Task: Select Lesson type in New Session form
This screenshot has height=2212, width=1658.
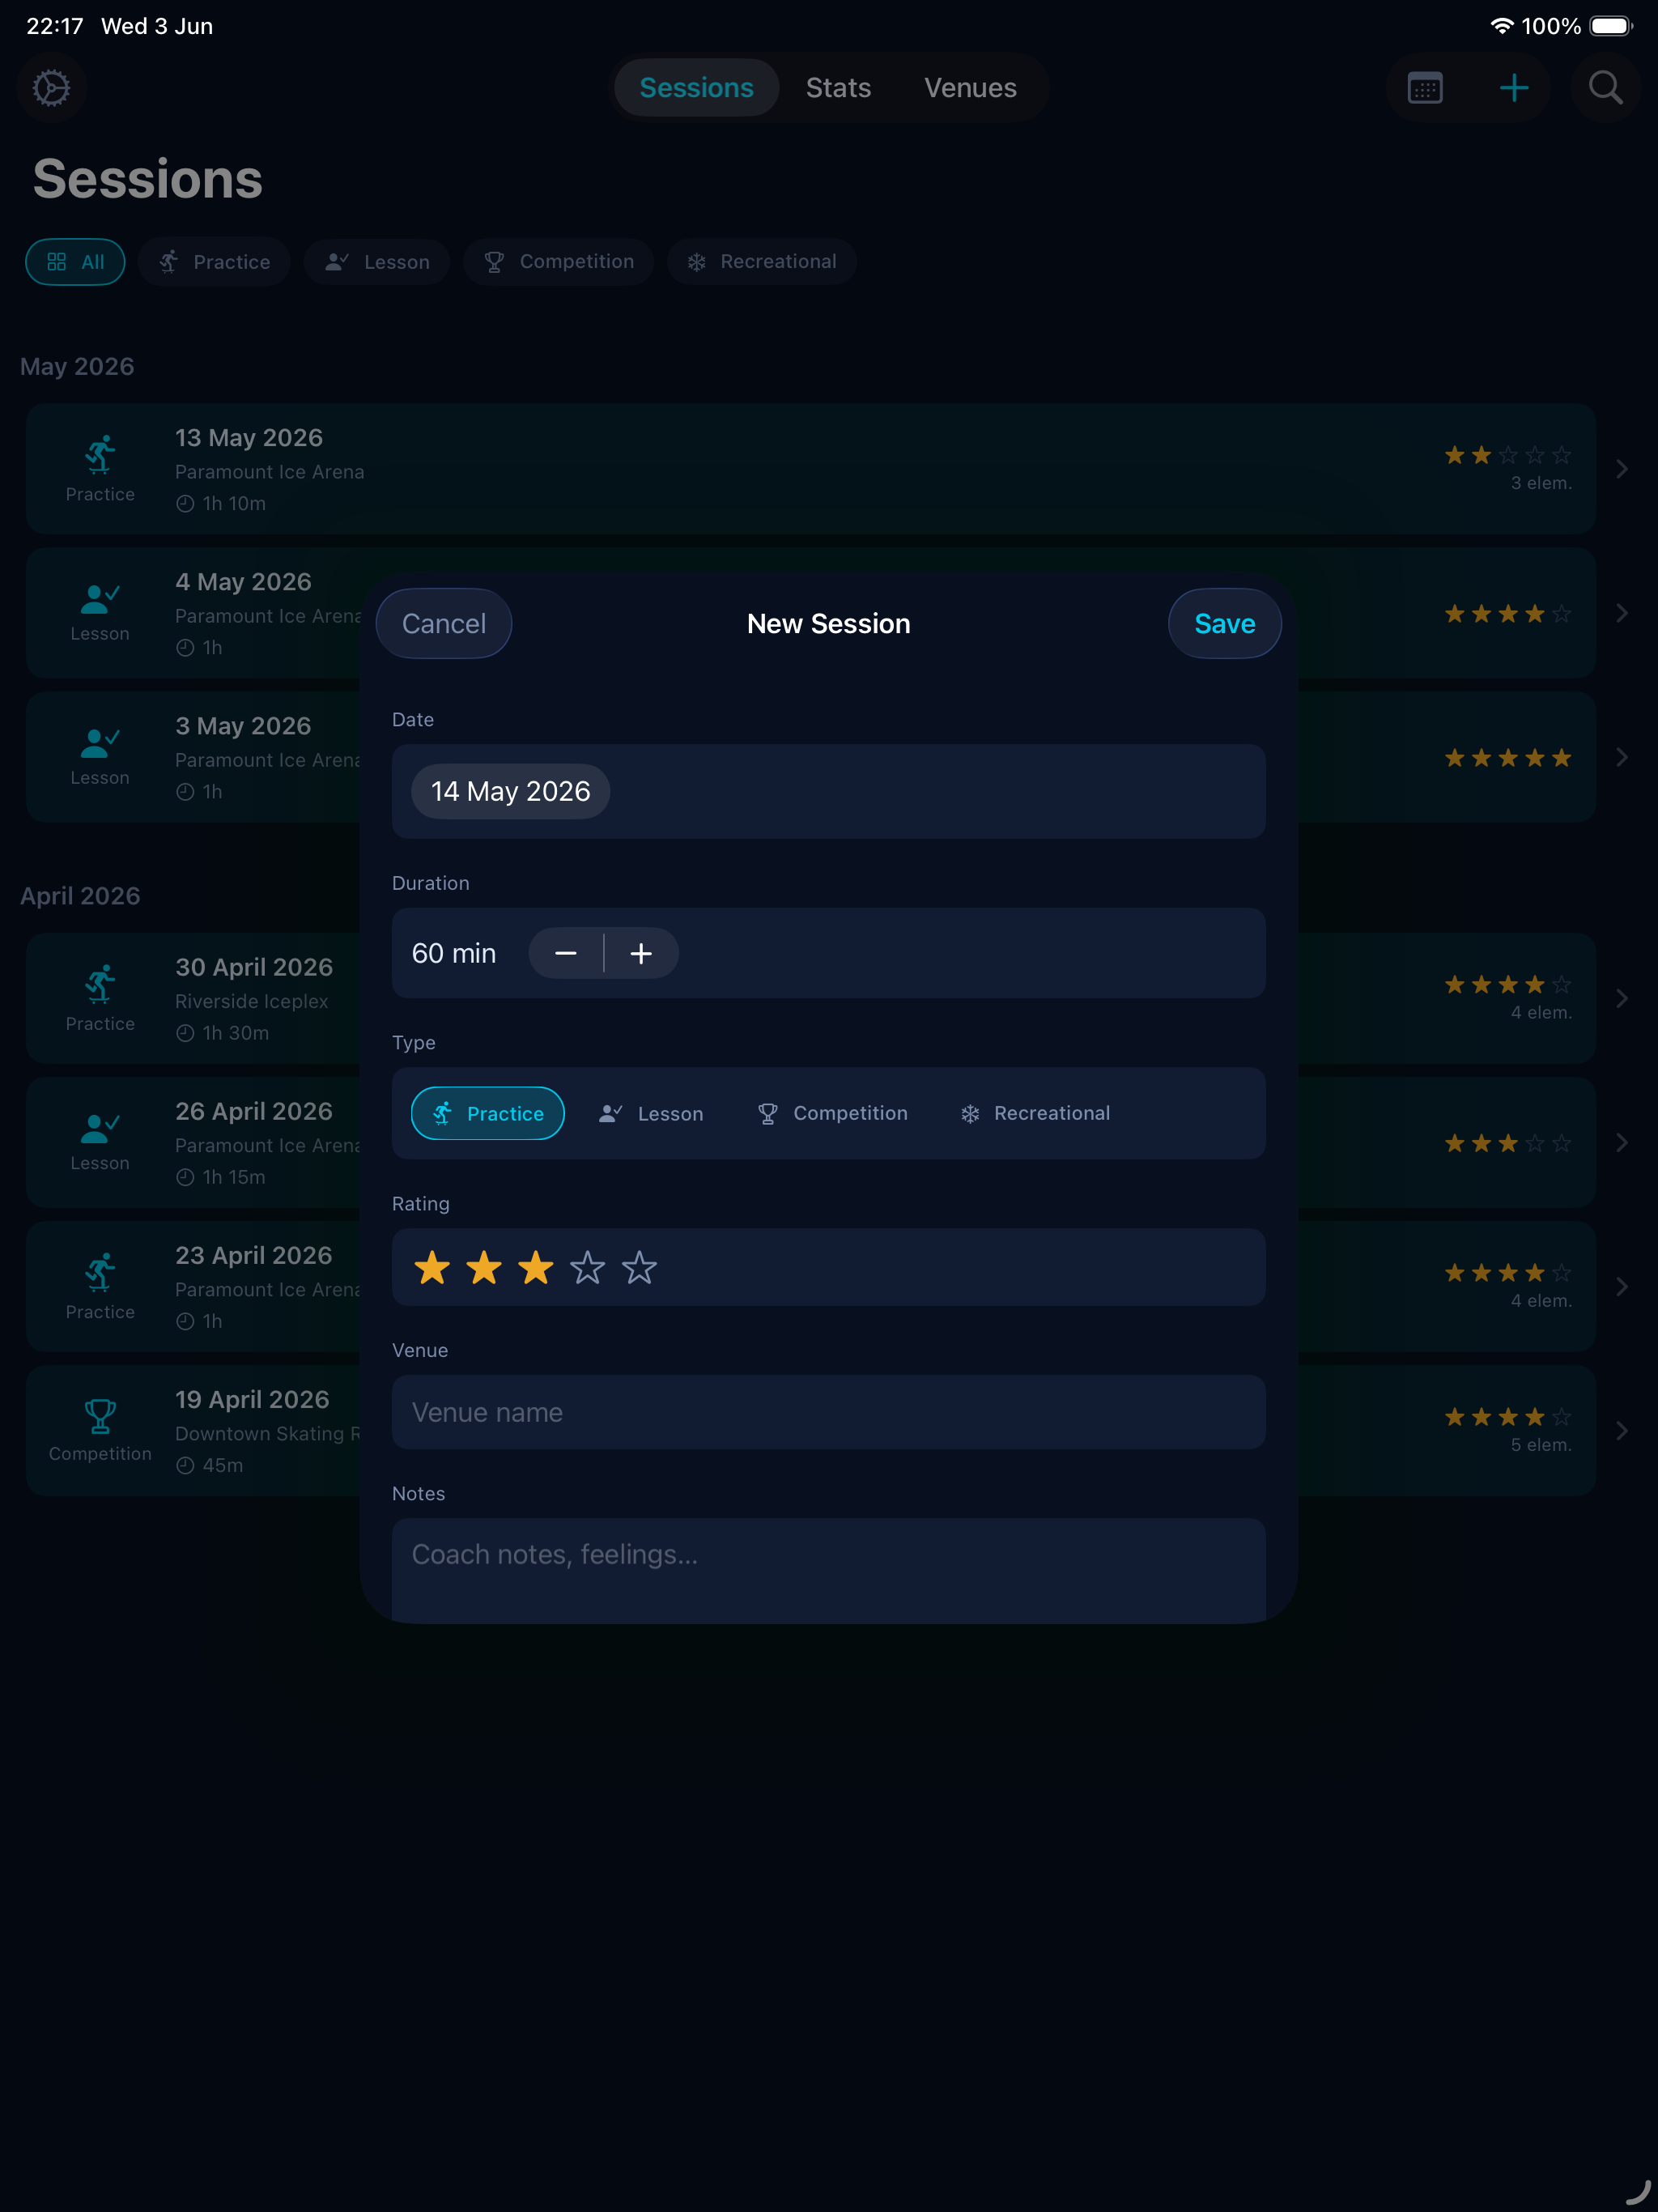Action: pos(651,1113)
